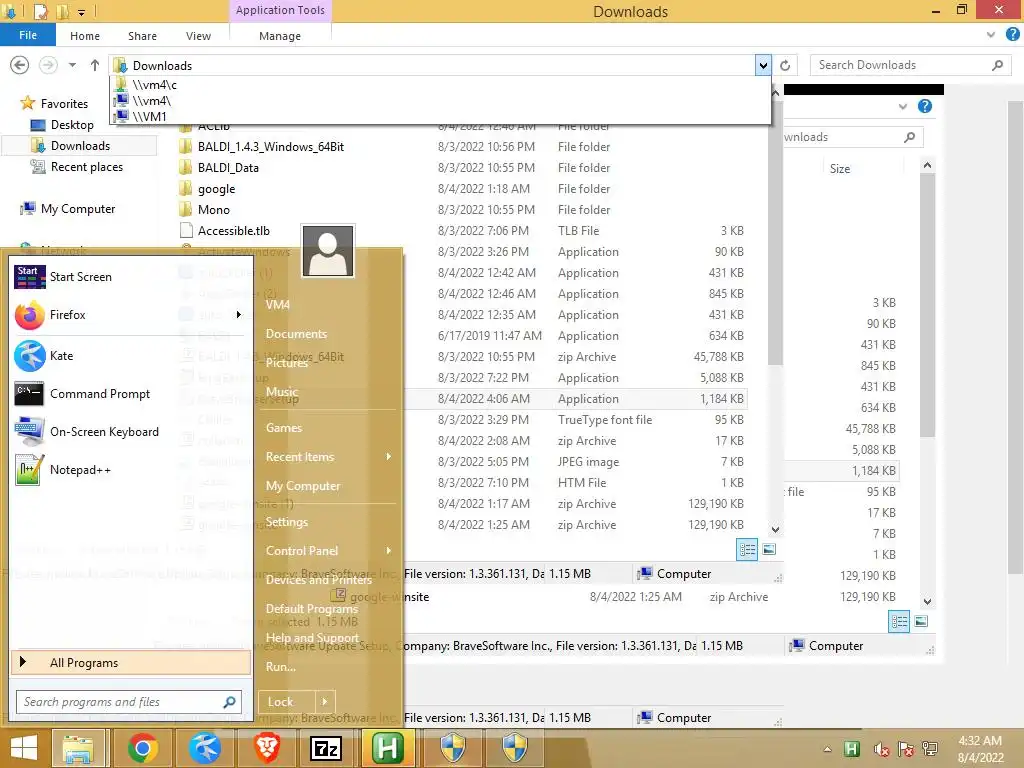The image size is (1024, 768).
Task: Switch to the Share ribbon tab
Action: tap(142, 36)
